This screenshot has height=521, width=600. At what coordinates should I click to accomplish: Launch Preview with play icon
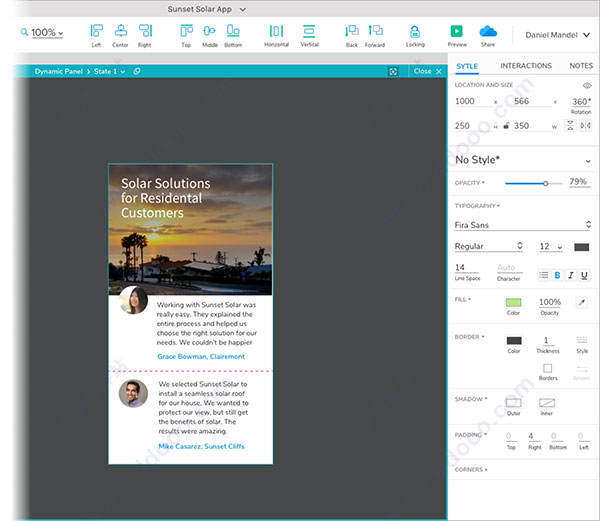point(457,31)
